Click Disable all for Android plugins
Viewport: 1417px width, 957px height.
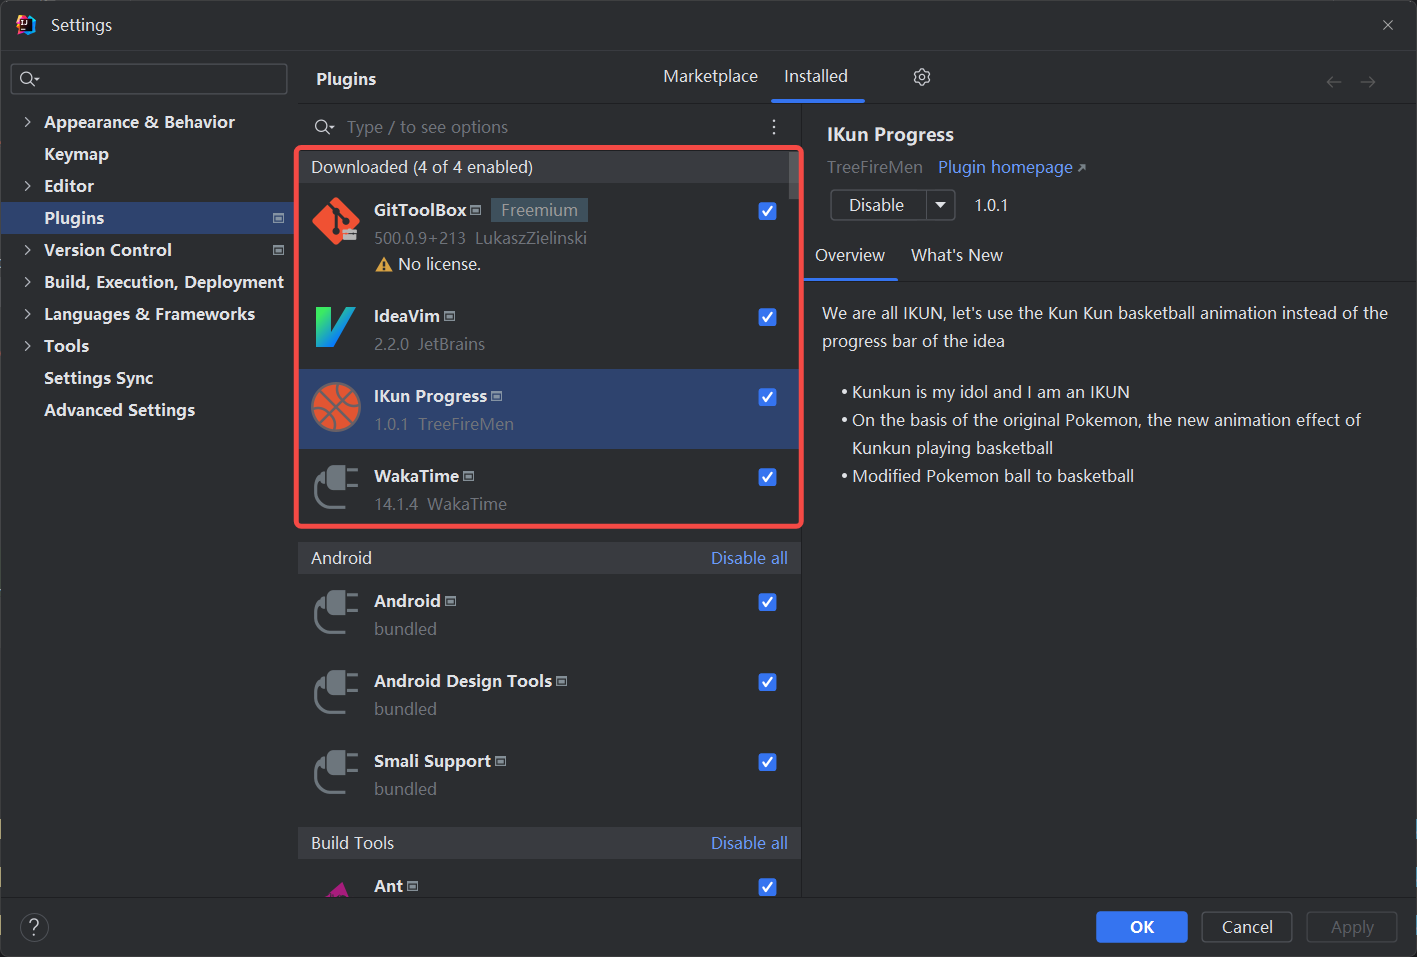(749, 558)
